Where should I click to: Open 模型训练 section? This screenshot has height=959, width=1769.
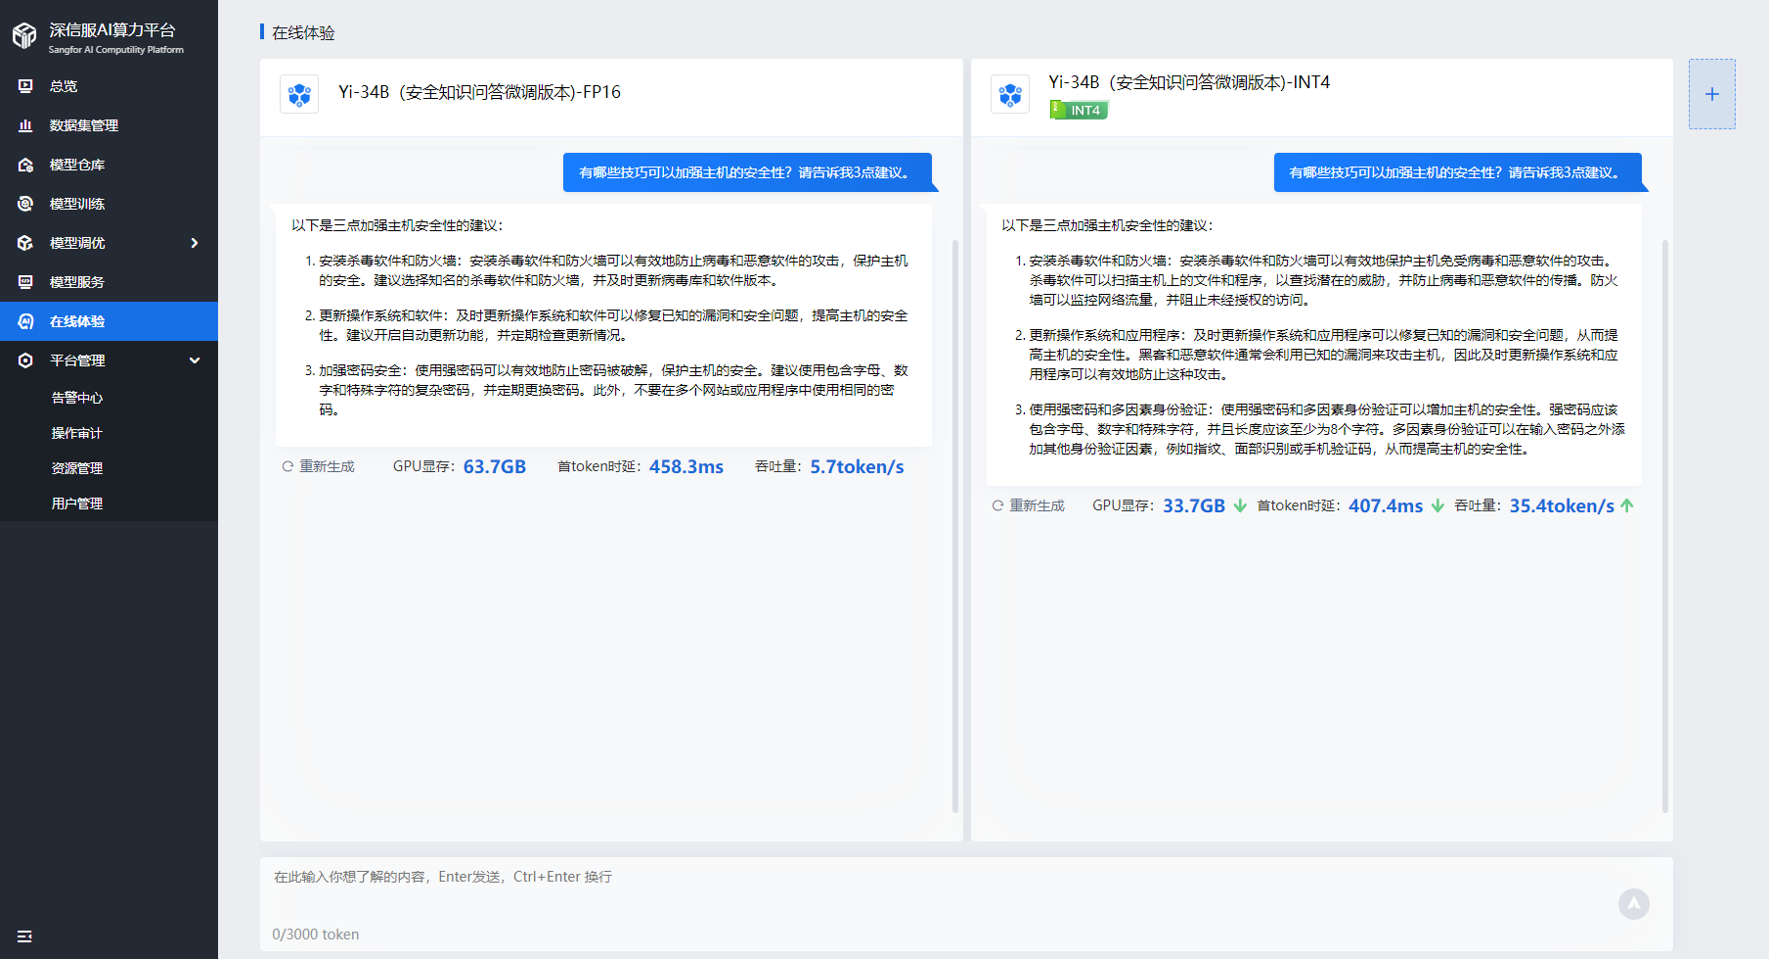[109, 204]
